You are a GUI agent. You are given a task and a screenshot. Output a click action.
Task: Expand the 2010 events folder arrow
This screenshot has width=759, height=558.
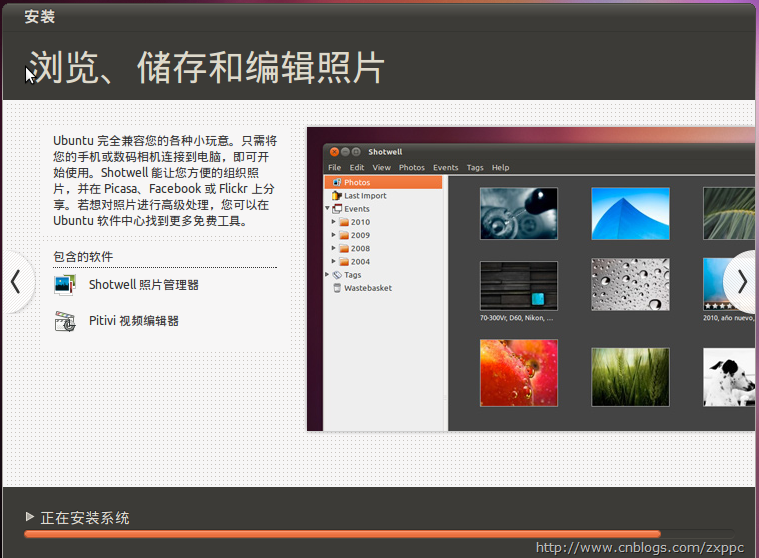334,222
